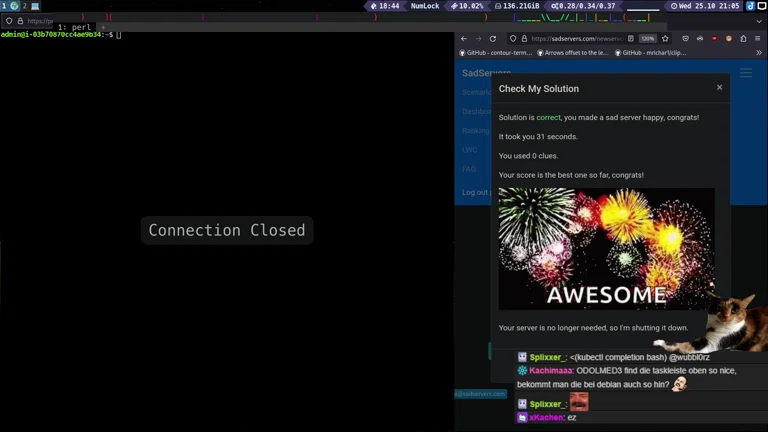Click the blue music note tray icon
This screenshot has height=432, width=768.
pyautogui.click(x=750, y=6)
